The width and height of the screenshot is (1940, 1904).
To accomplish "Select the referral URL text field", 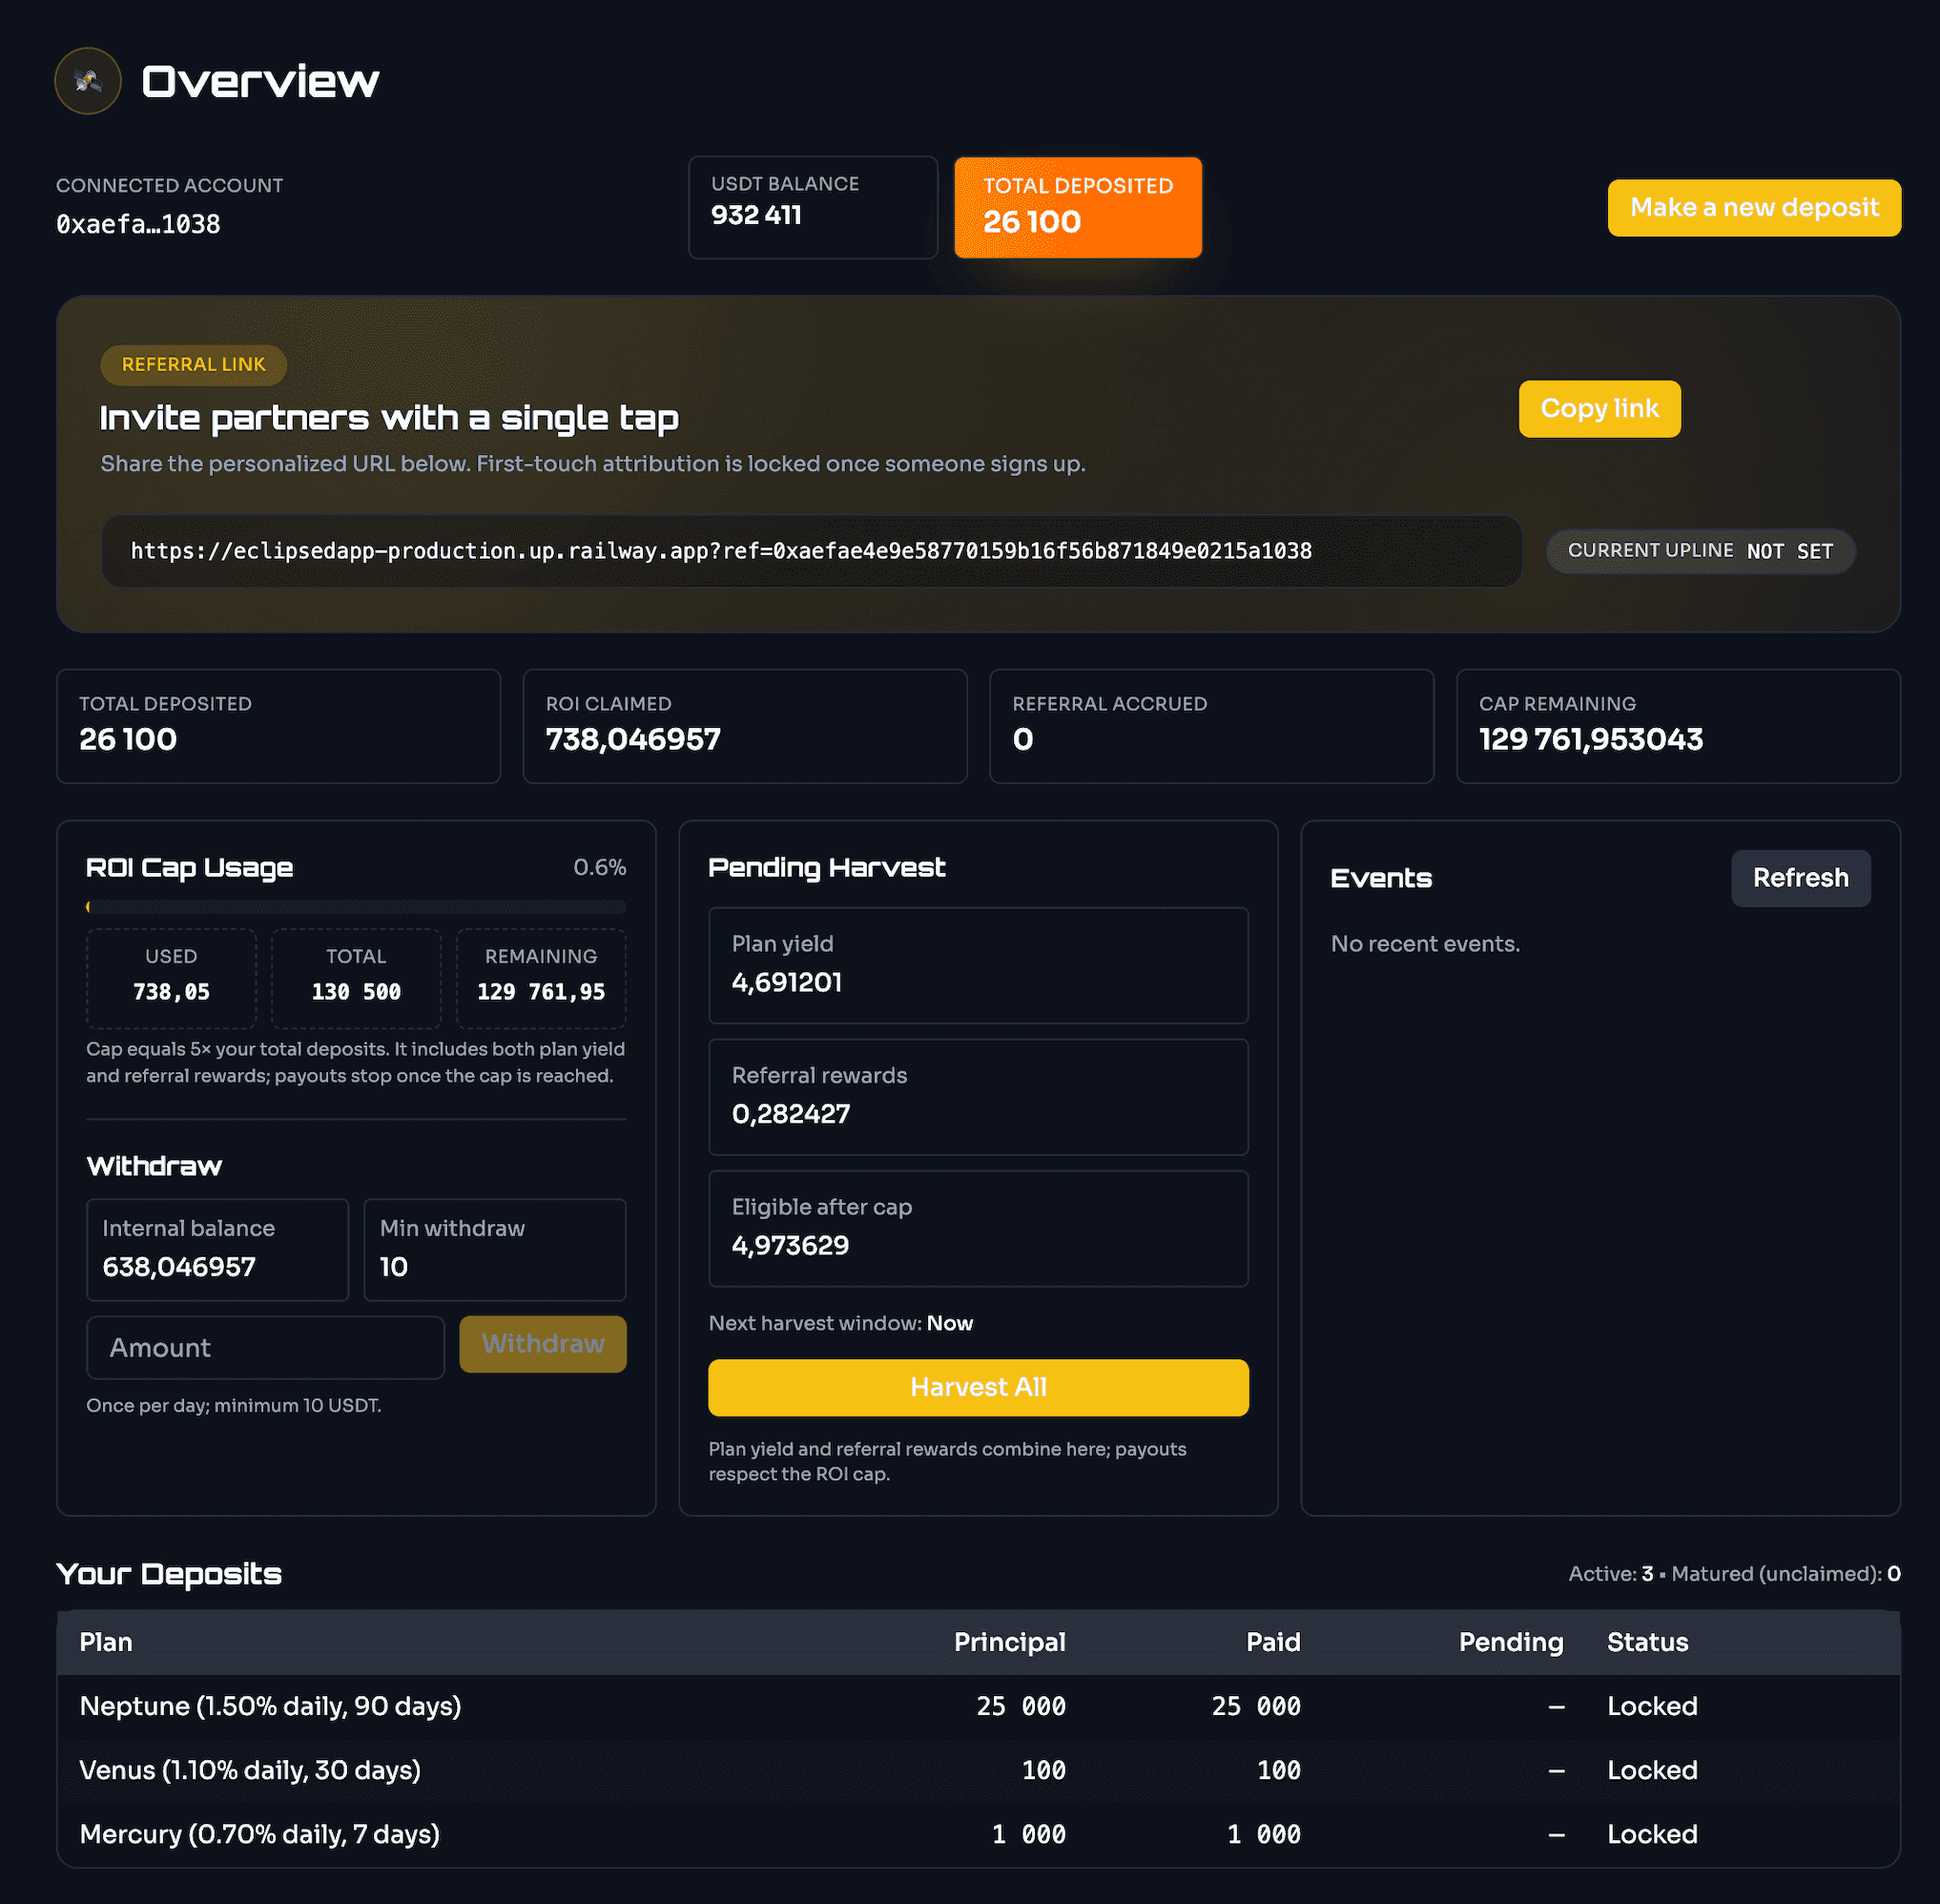I will click(x=810, y=551).
